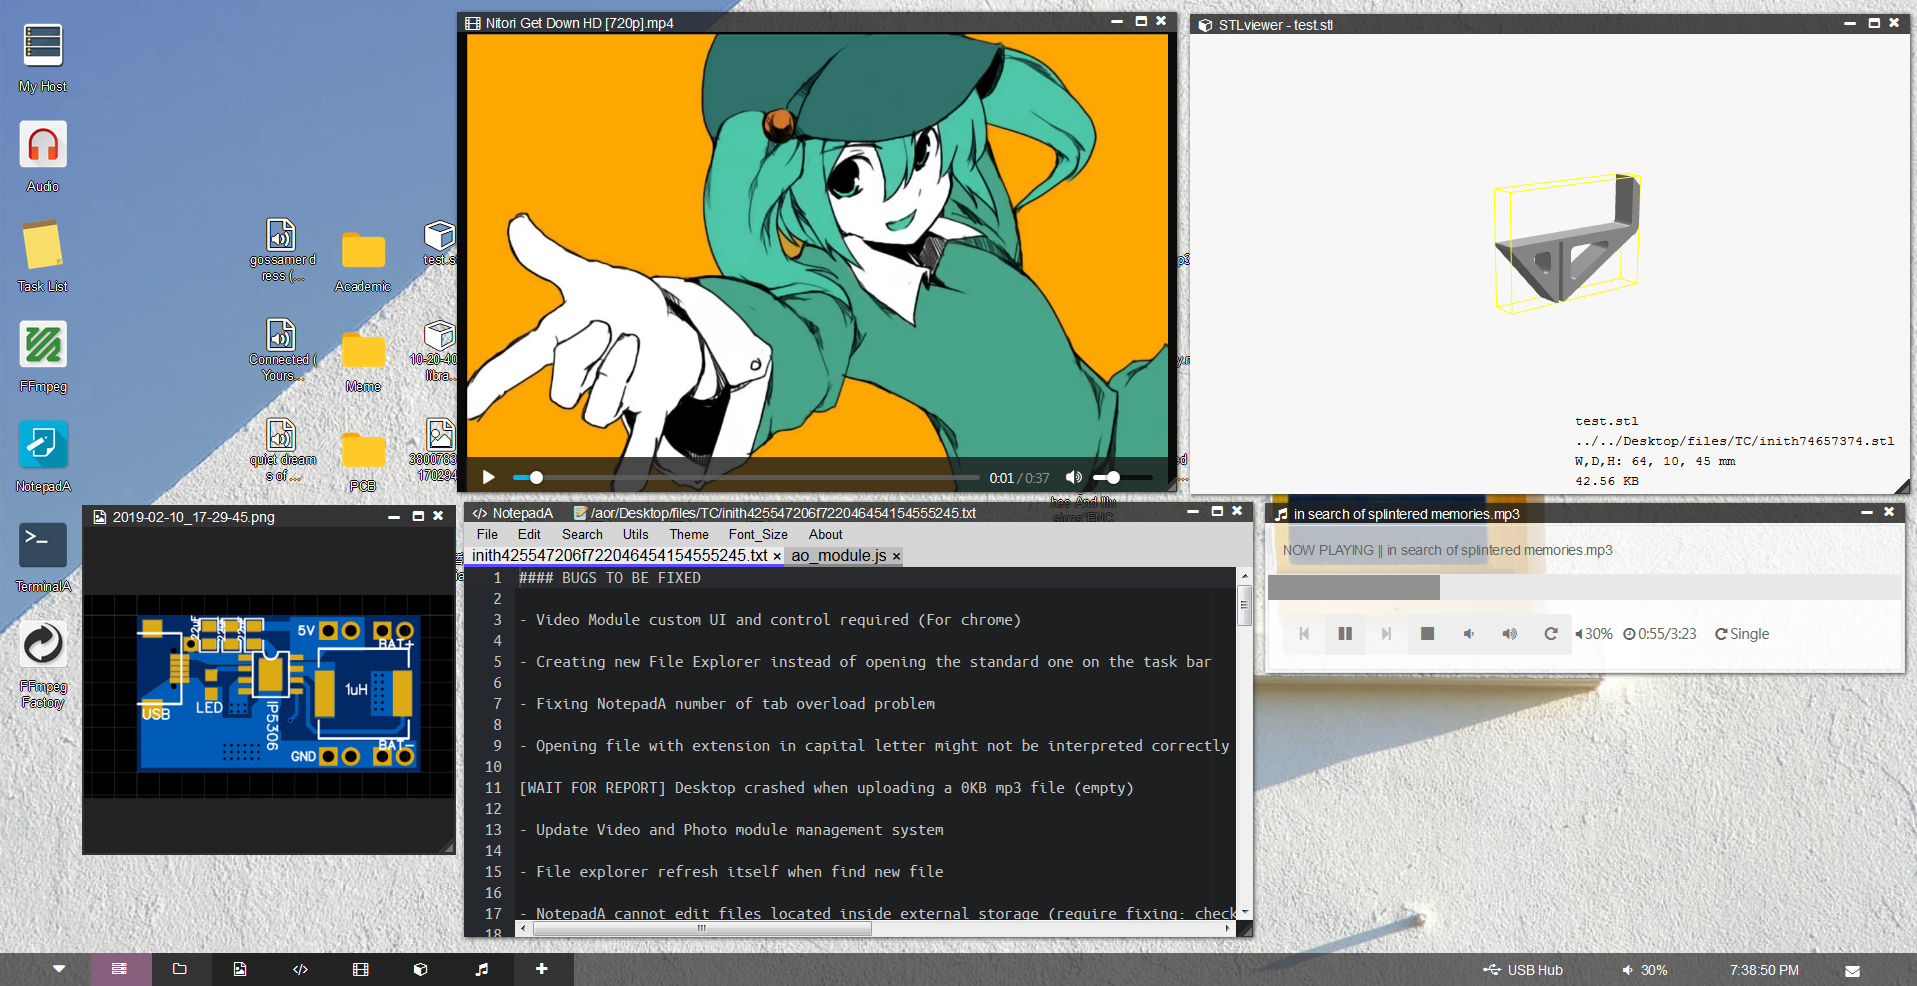Image resolution: width=1917 pixels, height=986 pixels.
Task: Skip to next track in music player
Action: (1386, 634)
